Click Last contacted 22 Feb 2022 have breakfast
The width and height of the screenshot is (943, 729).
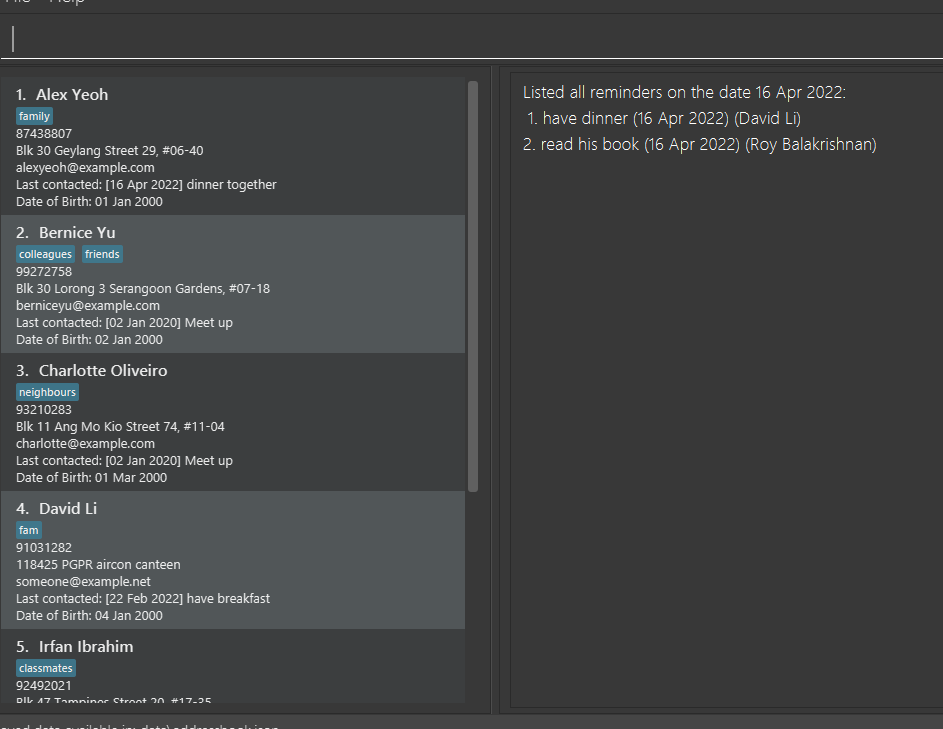[x=143, y=598]
